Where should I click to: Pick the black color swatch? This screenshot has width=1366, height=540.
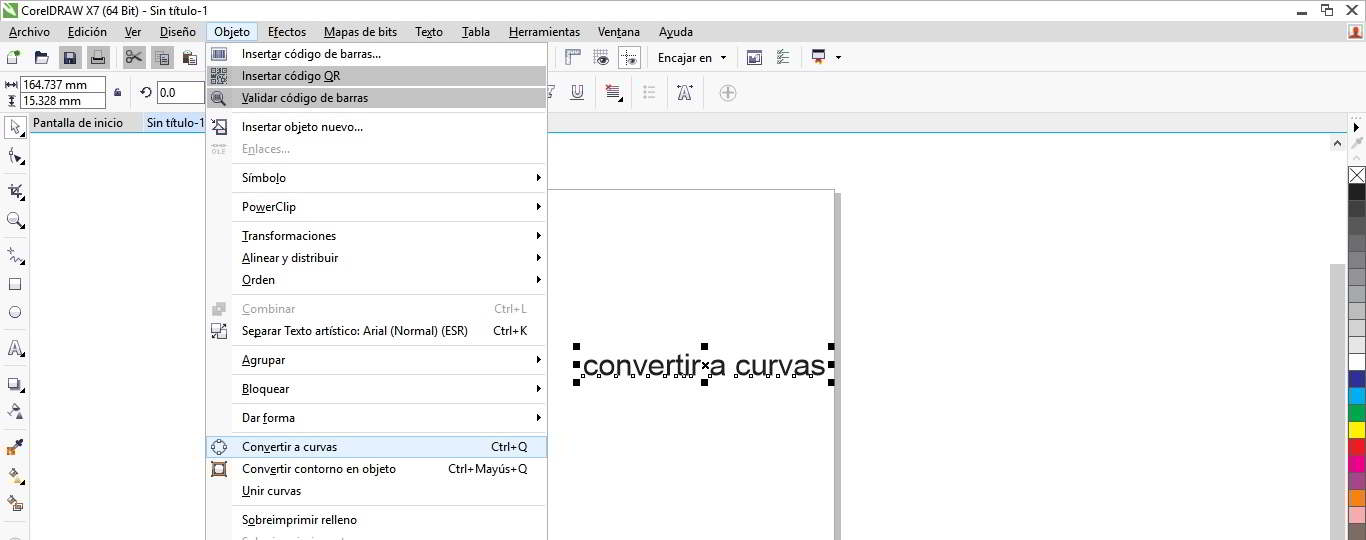(x=1357, y=192)
